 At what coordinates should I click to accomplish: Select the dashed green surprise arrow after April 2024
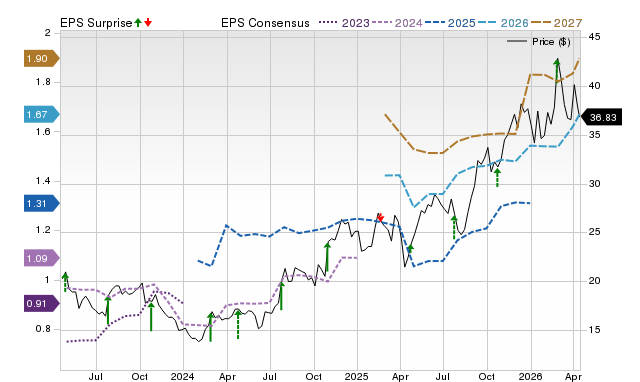238,324
